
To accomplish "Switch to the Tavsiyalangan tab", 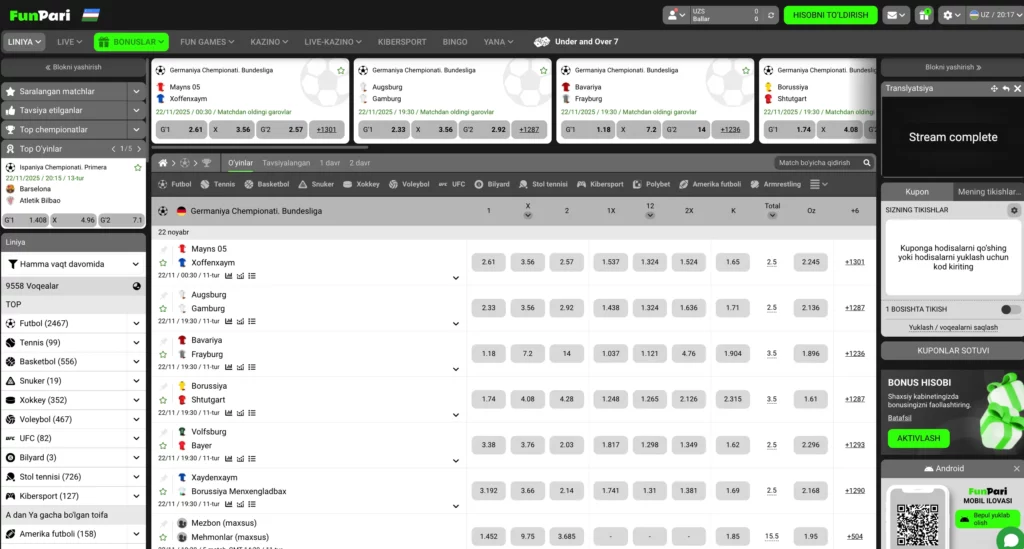I will point(285,162).
